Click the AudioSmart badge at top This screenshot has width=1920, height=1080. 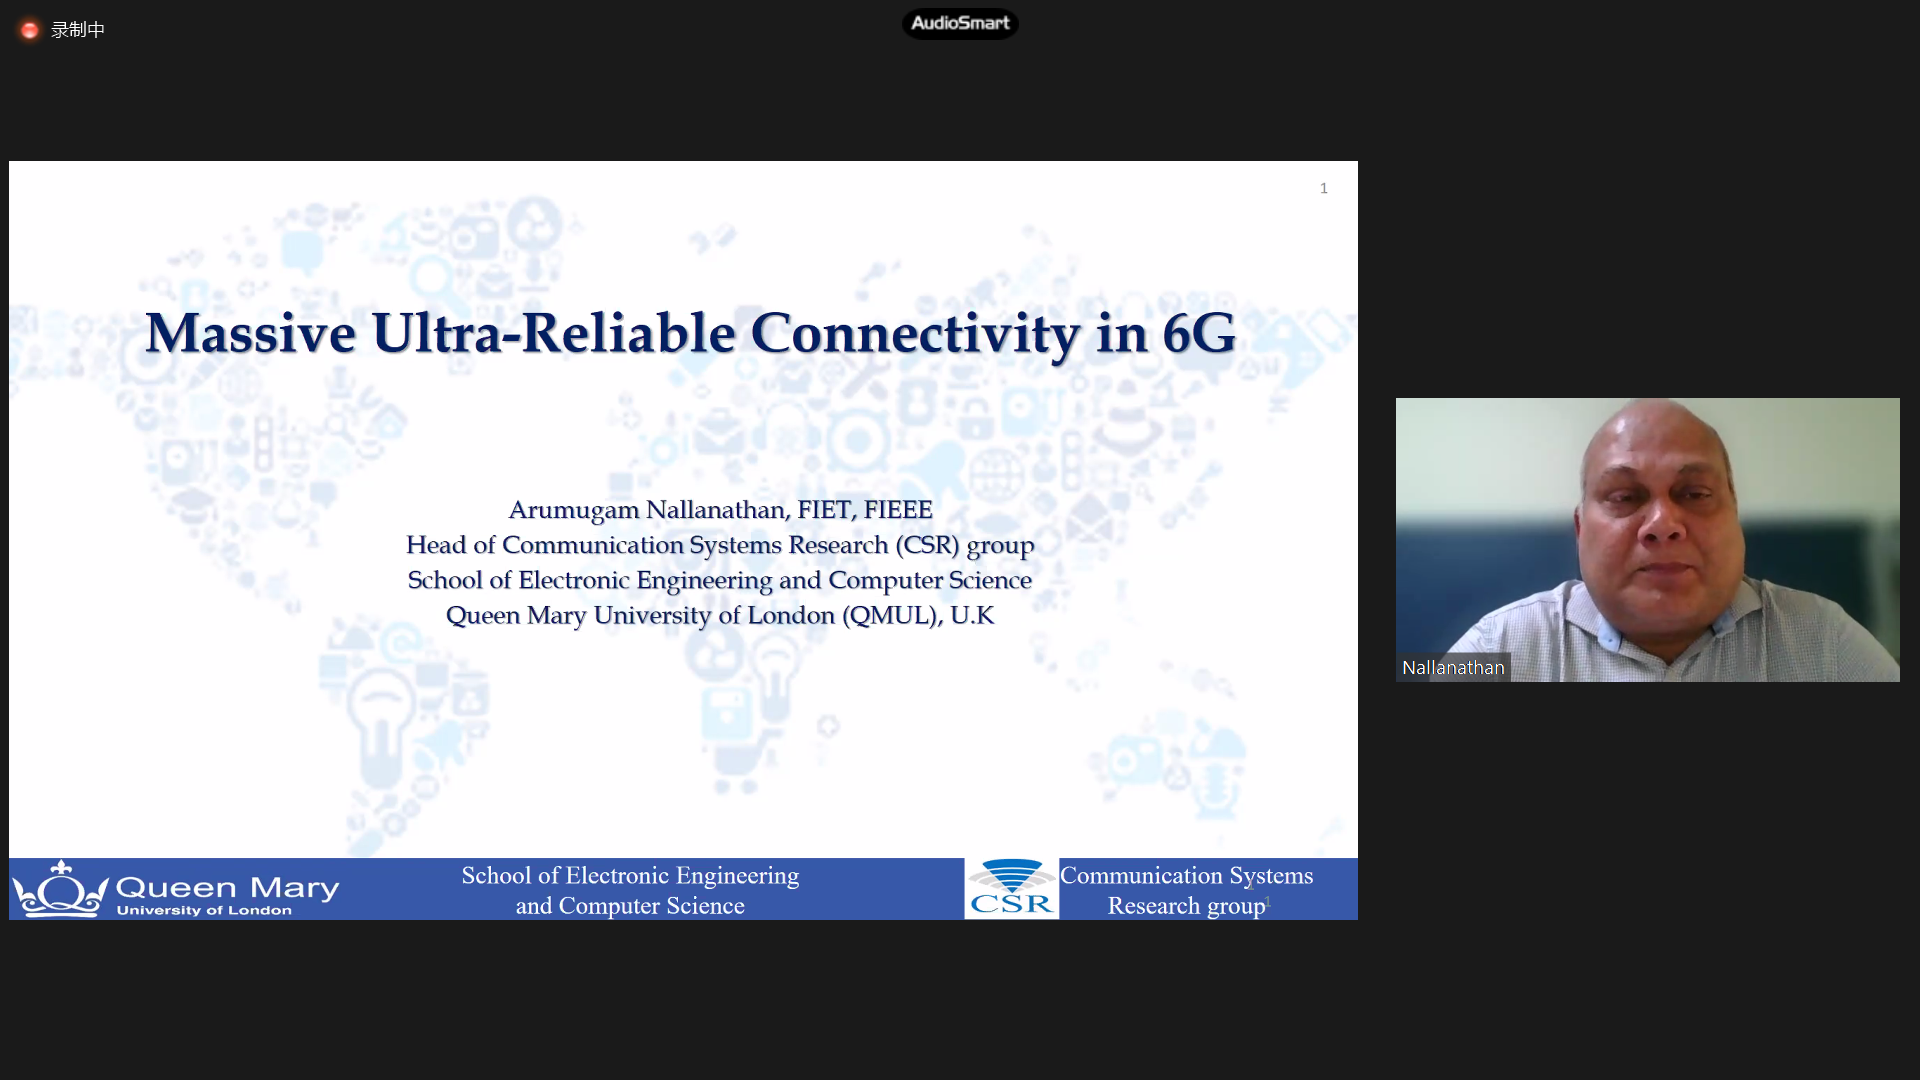coord(960,23)
